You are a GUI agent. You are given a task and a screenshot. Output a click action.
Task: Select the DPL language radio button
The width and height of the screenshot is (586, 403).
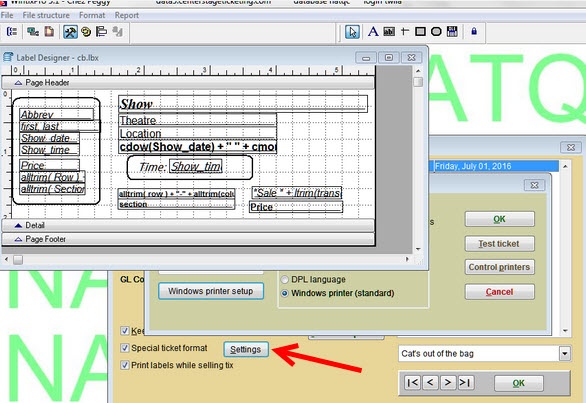pyautogui.click(x=285, y=279)
